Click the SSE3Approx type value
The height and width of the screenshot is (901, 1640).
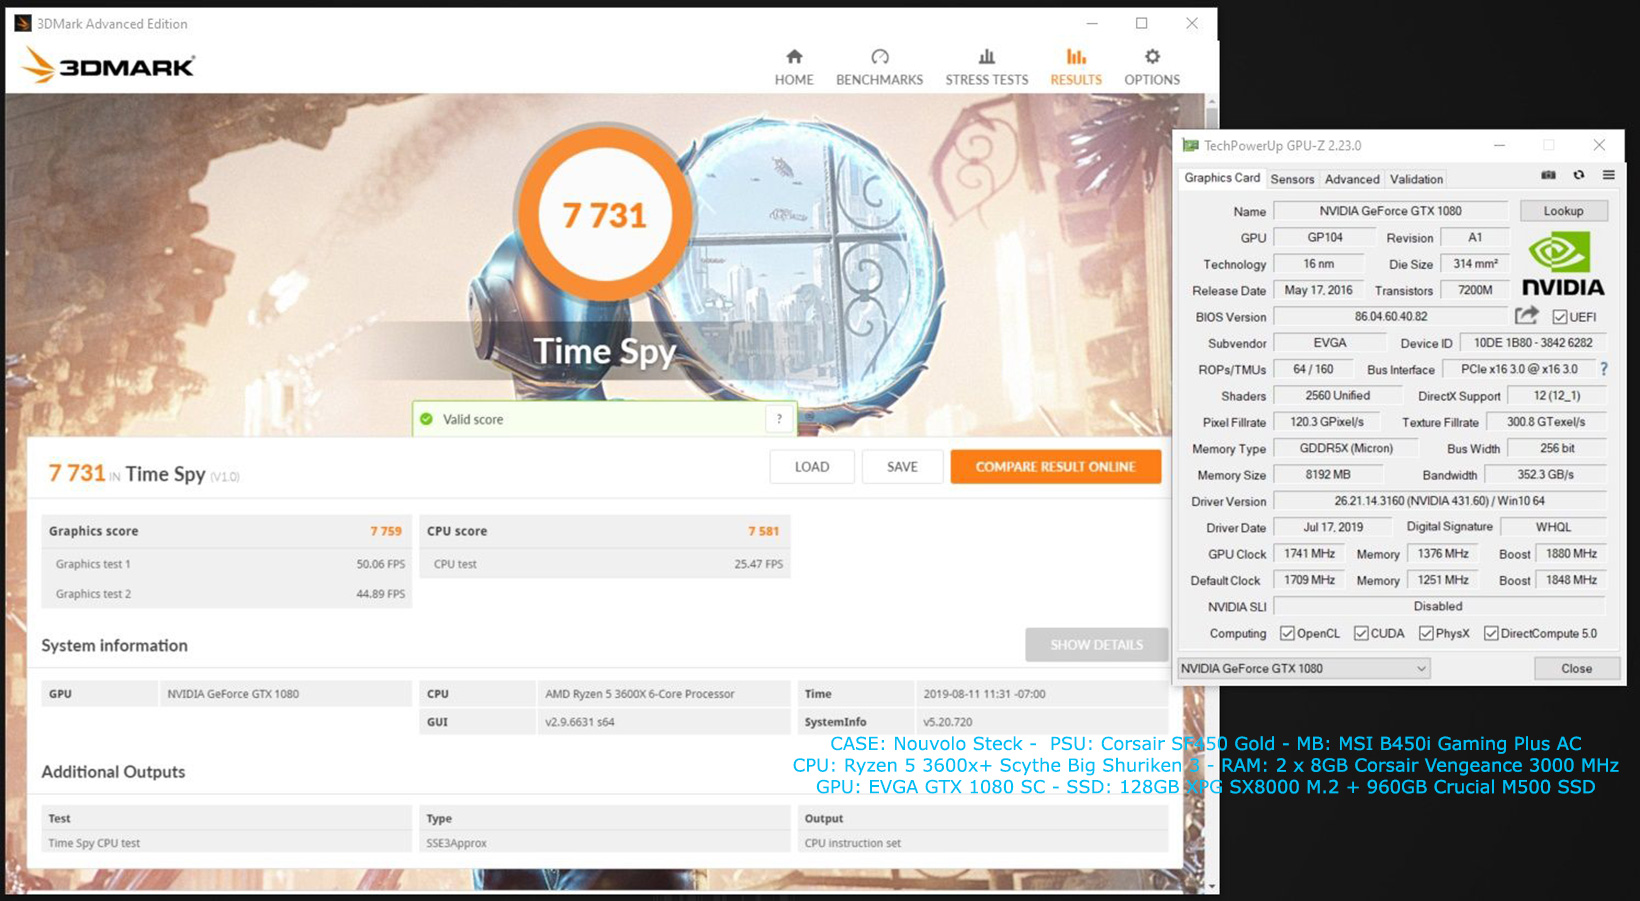(456, 843)
